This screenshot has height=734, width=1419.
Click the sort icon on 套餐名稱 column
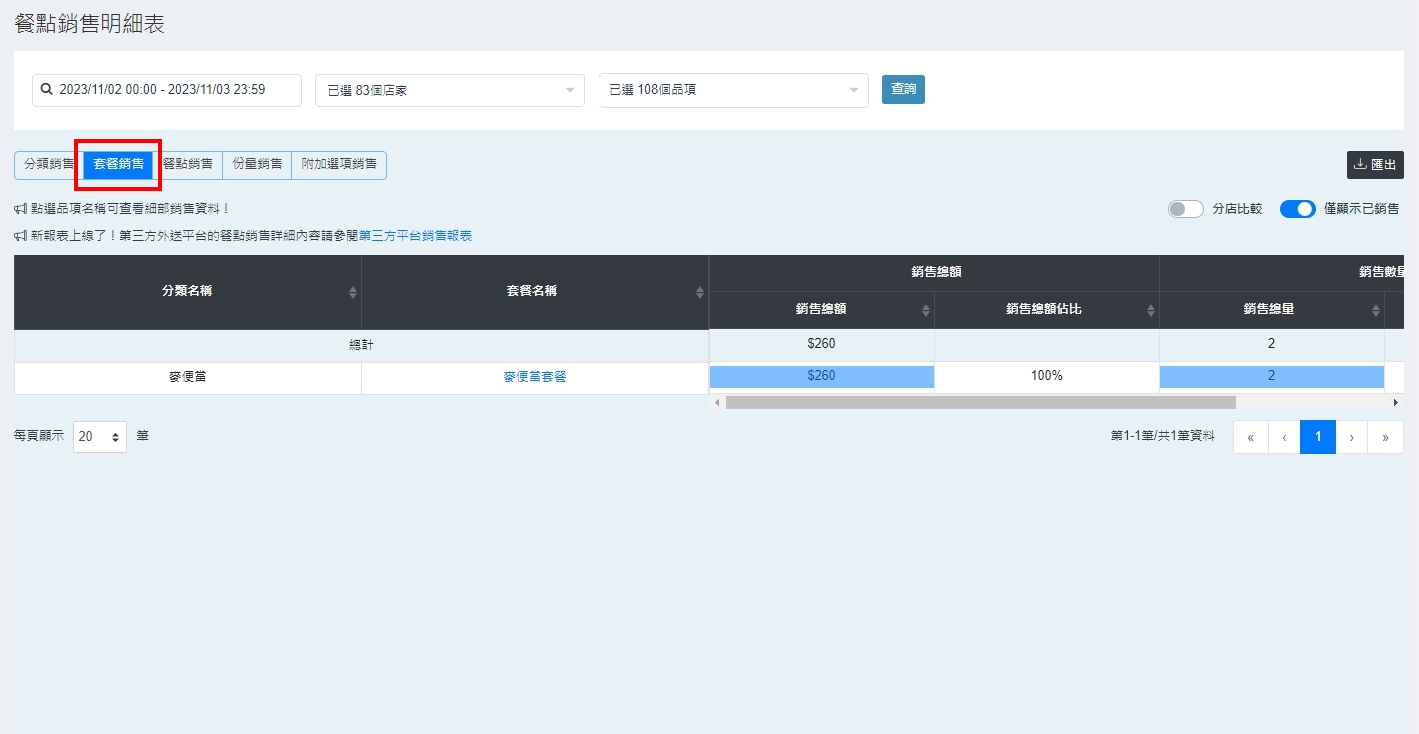[699, 292]
